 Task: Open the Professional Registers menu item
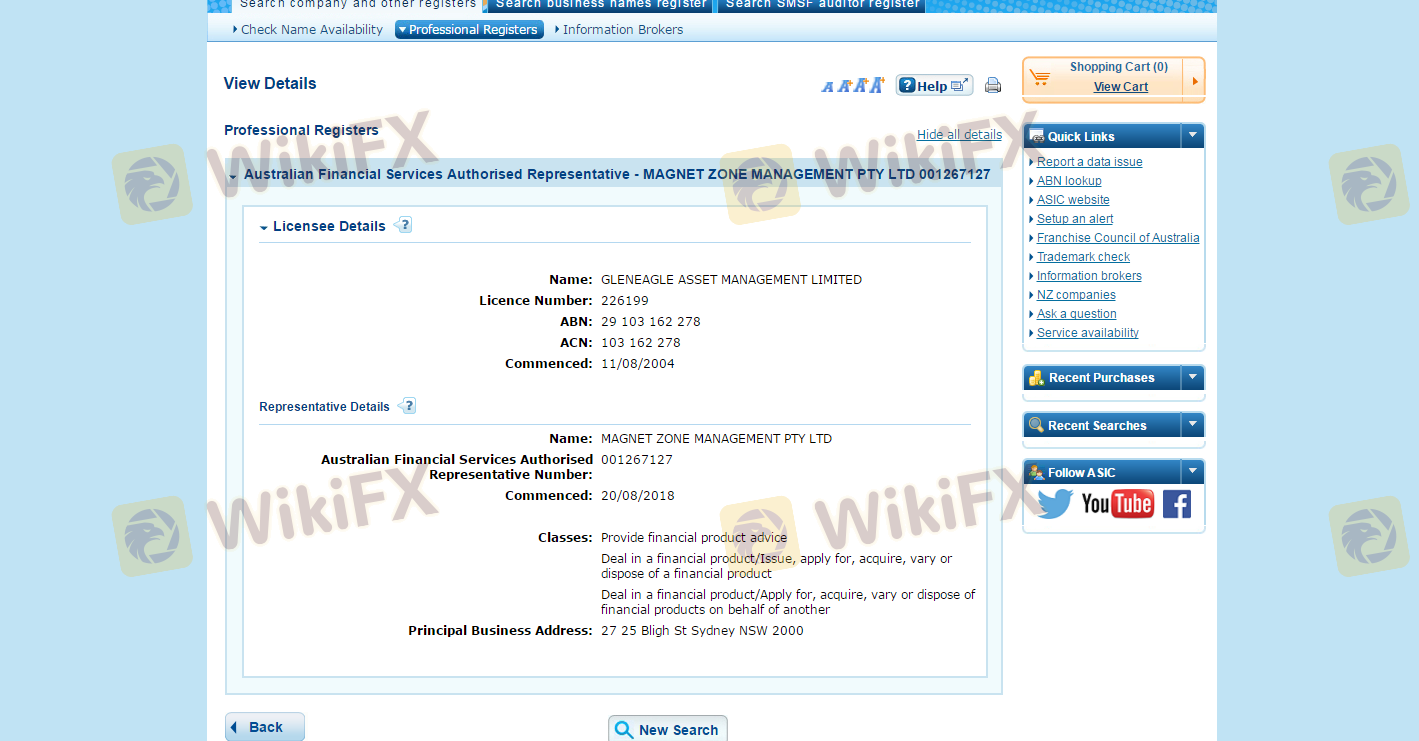pyautogui.click(x=469, y=30)
